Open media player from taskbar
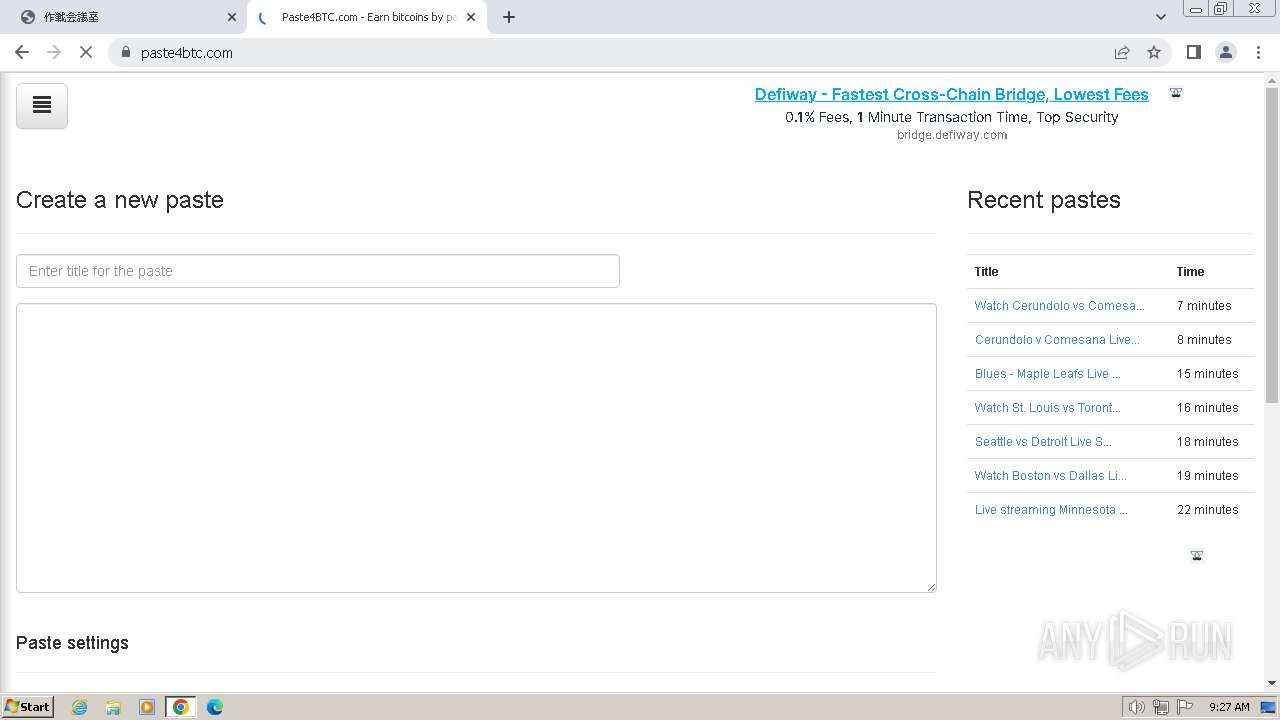1280x720 pixels. pyautogui.click(x=147, y=707)
